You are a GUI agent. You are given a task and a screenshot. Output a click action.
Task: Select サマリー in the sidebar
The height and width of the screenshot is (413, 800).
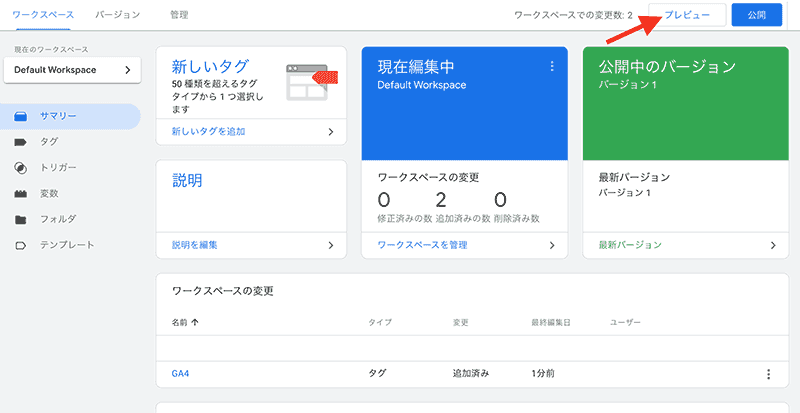(x=70, y=116)
